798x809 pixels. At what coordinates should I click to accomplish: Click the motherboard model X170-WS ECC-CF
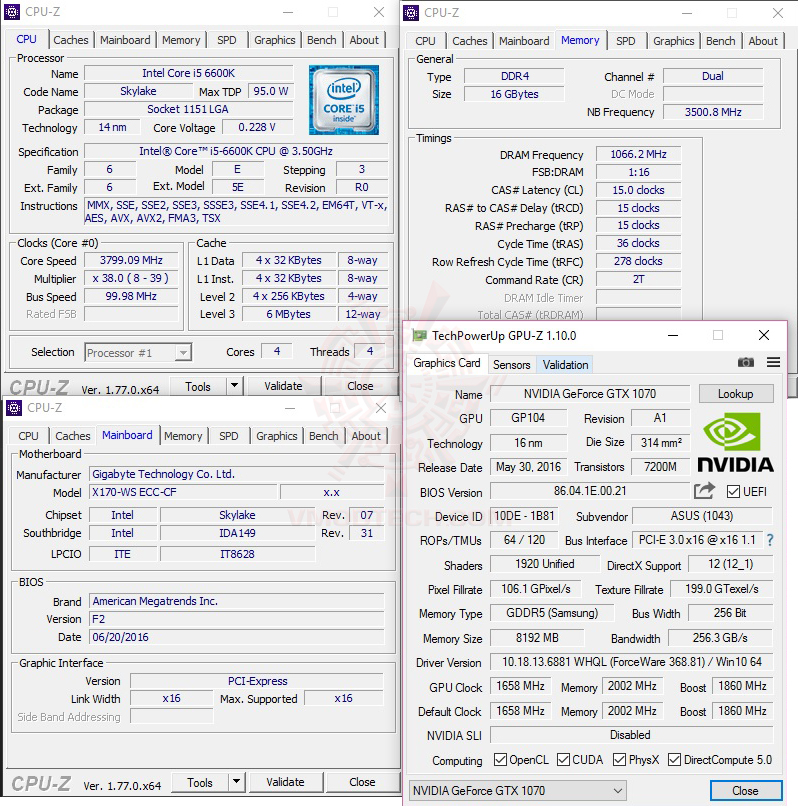click(x=183, y=492)
